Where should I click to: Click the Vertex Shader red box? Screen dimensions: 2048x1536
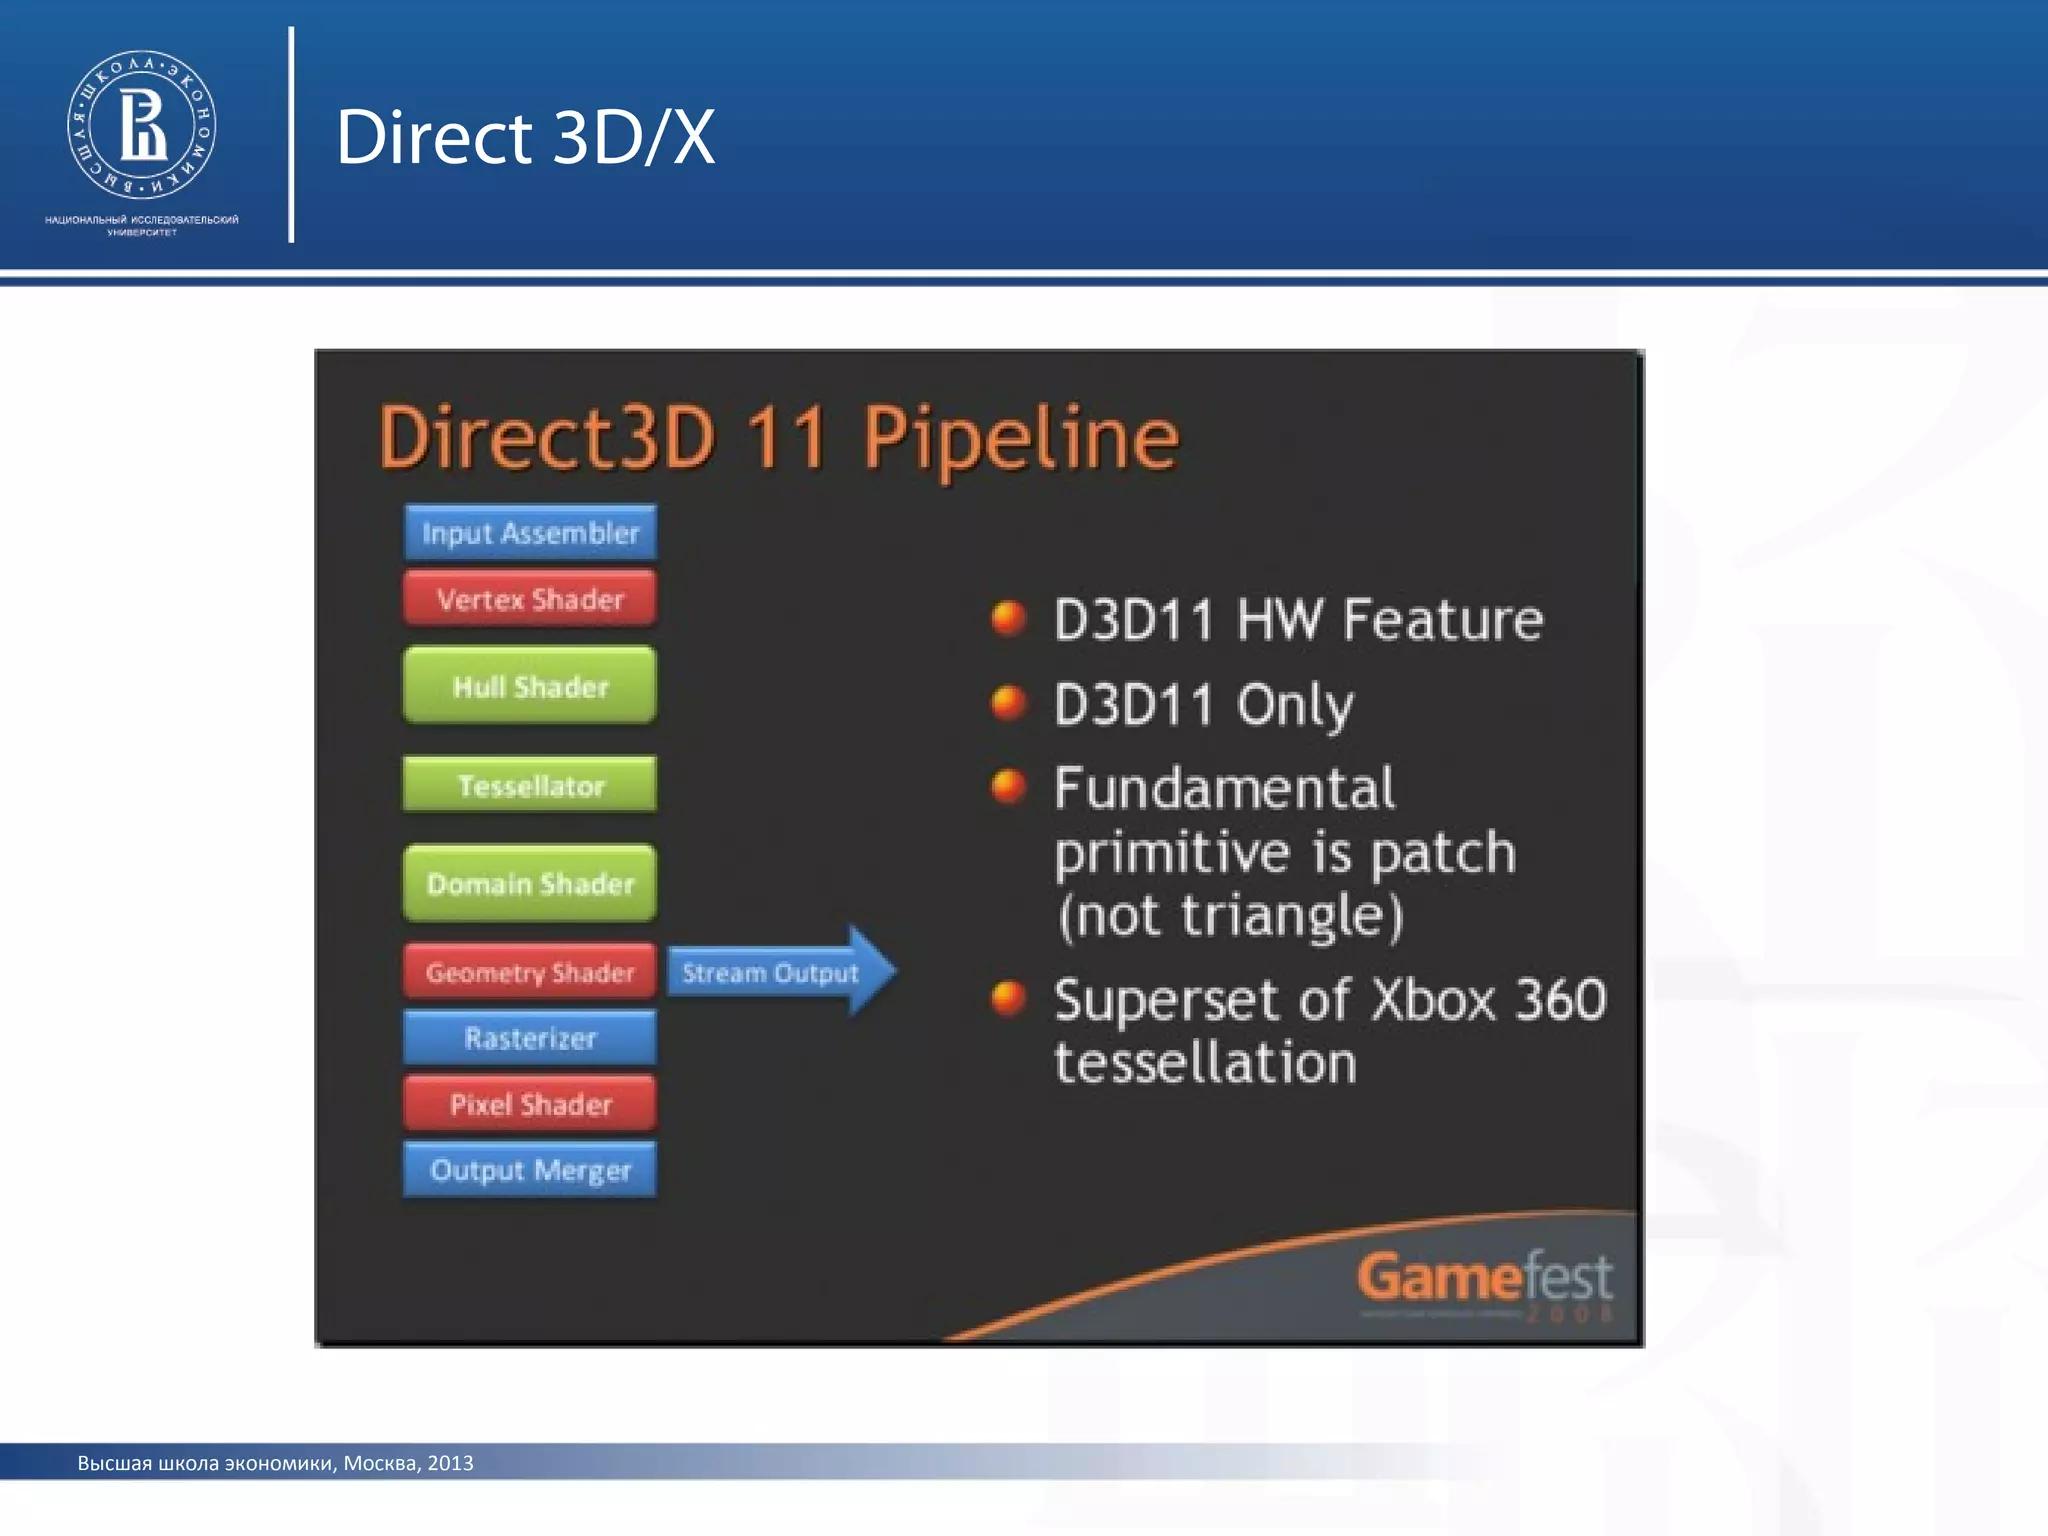(x=530, y=599)
